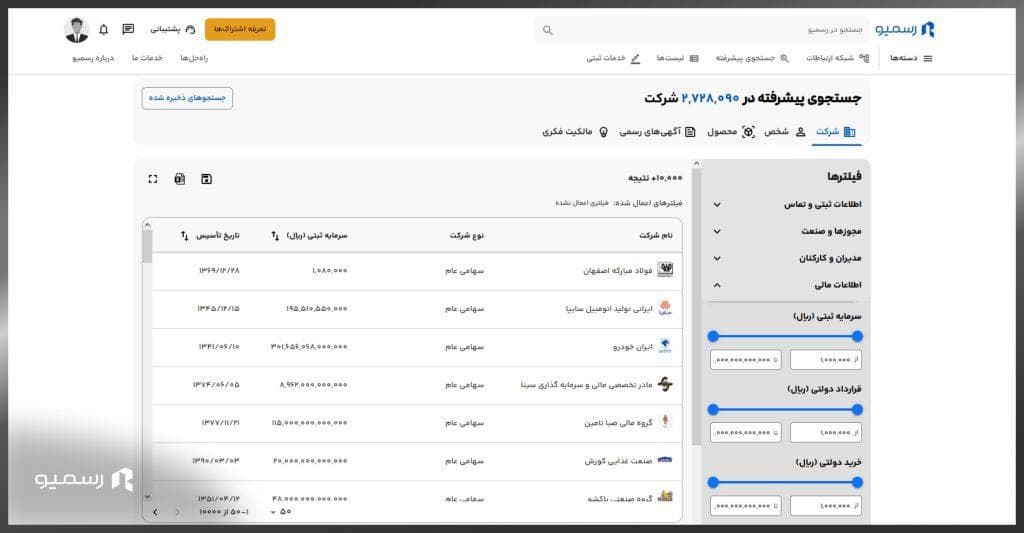Click the سایپا company logo
1024x533 pixels.
pos(665,308)
